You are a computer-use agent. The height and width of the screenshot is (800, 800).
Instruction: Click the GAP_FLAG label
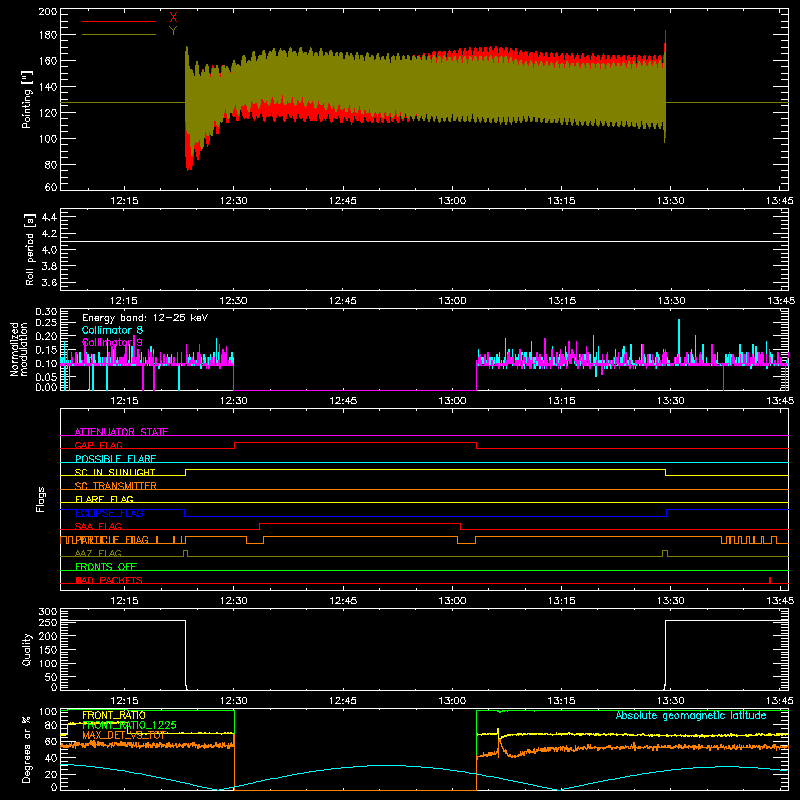point(98,445)
